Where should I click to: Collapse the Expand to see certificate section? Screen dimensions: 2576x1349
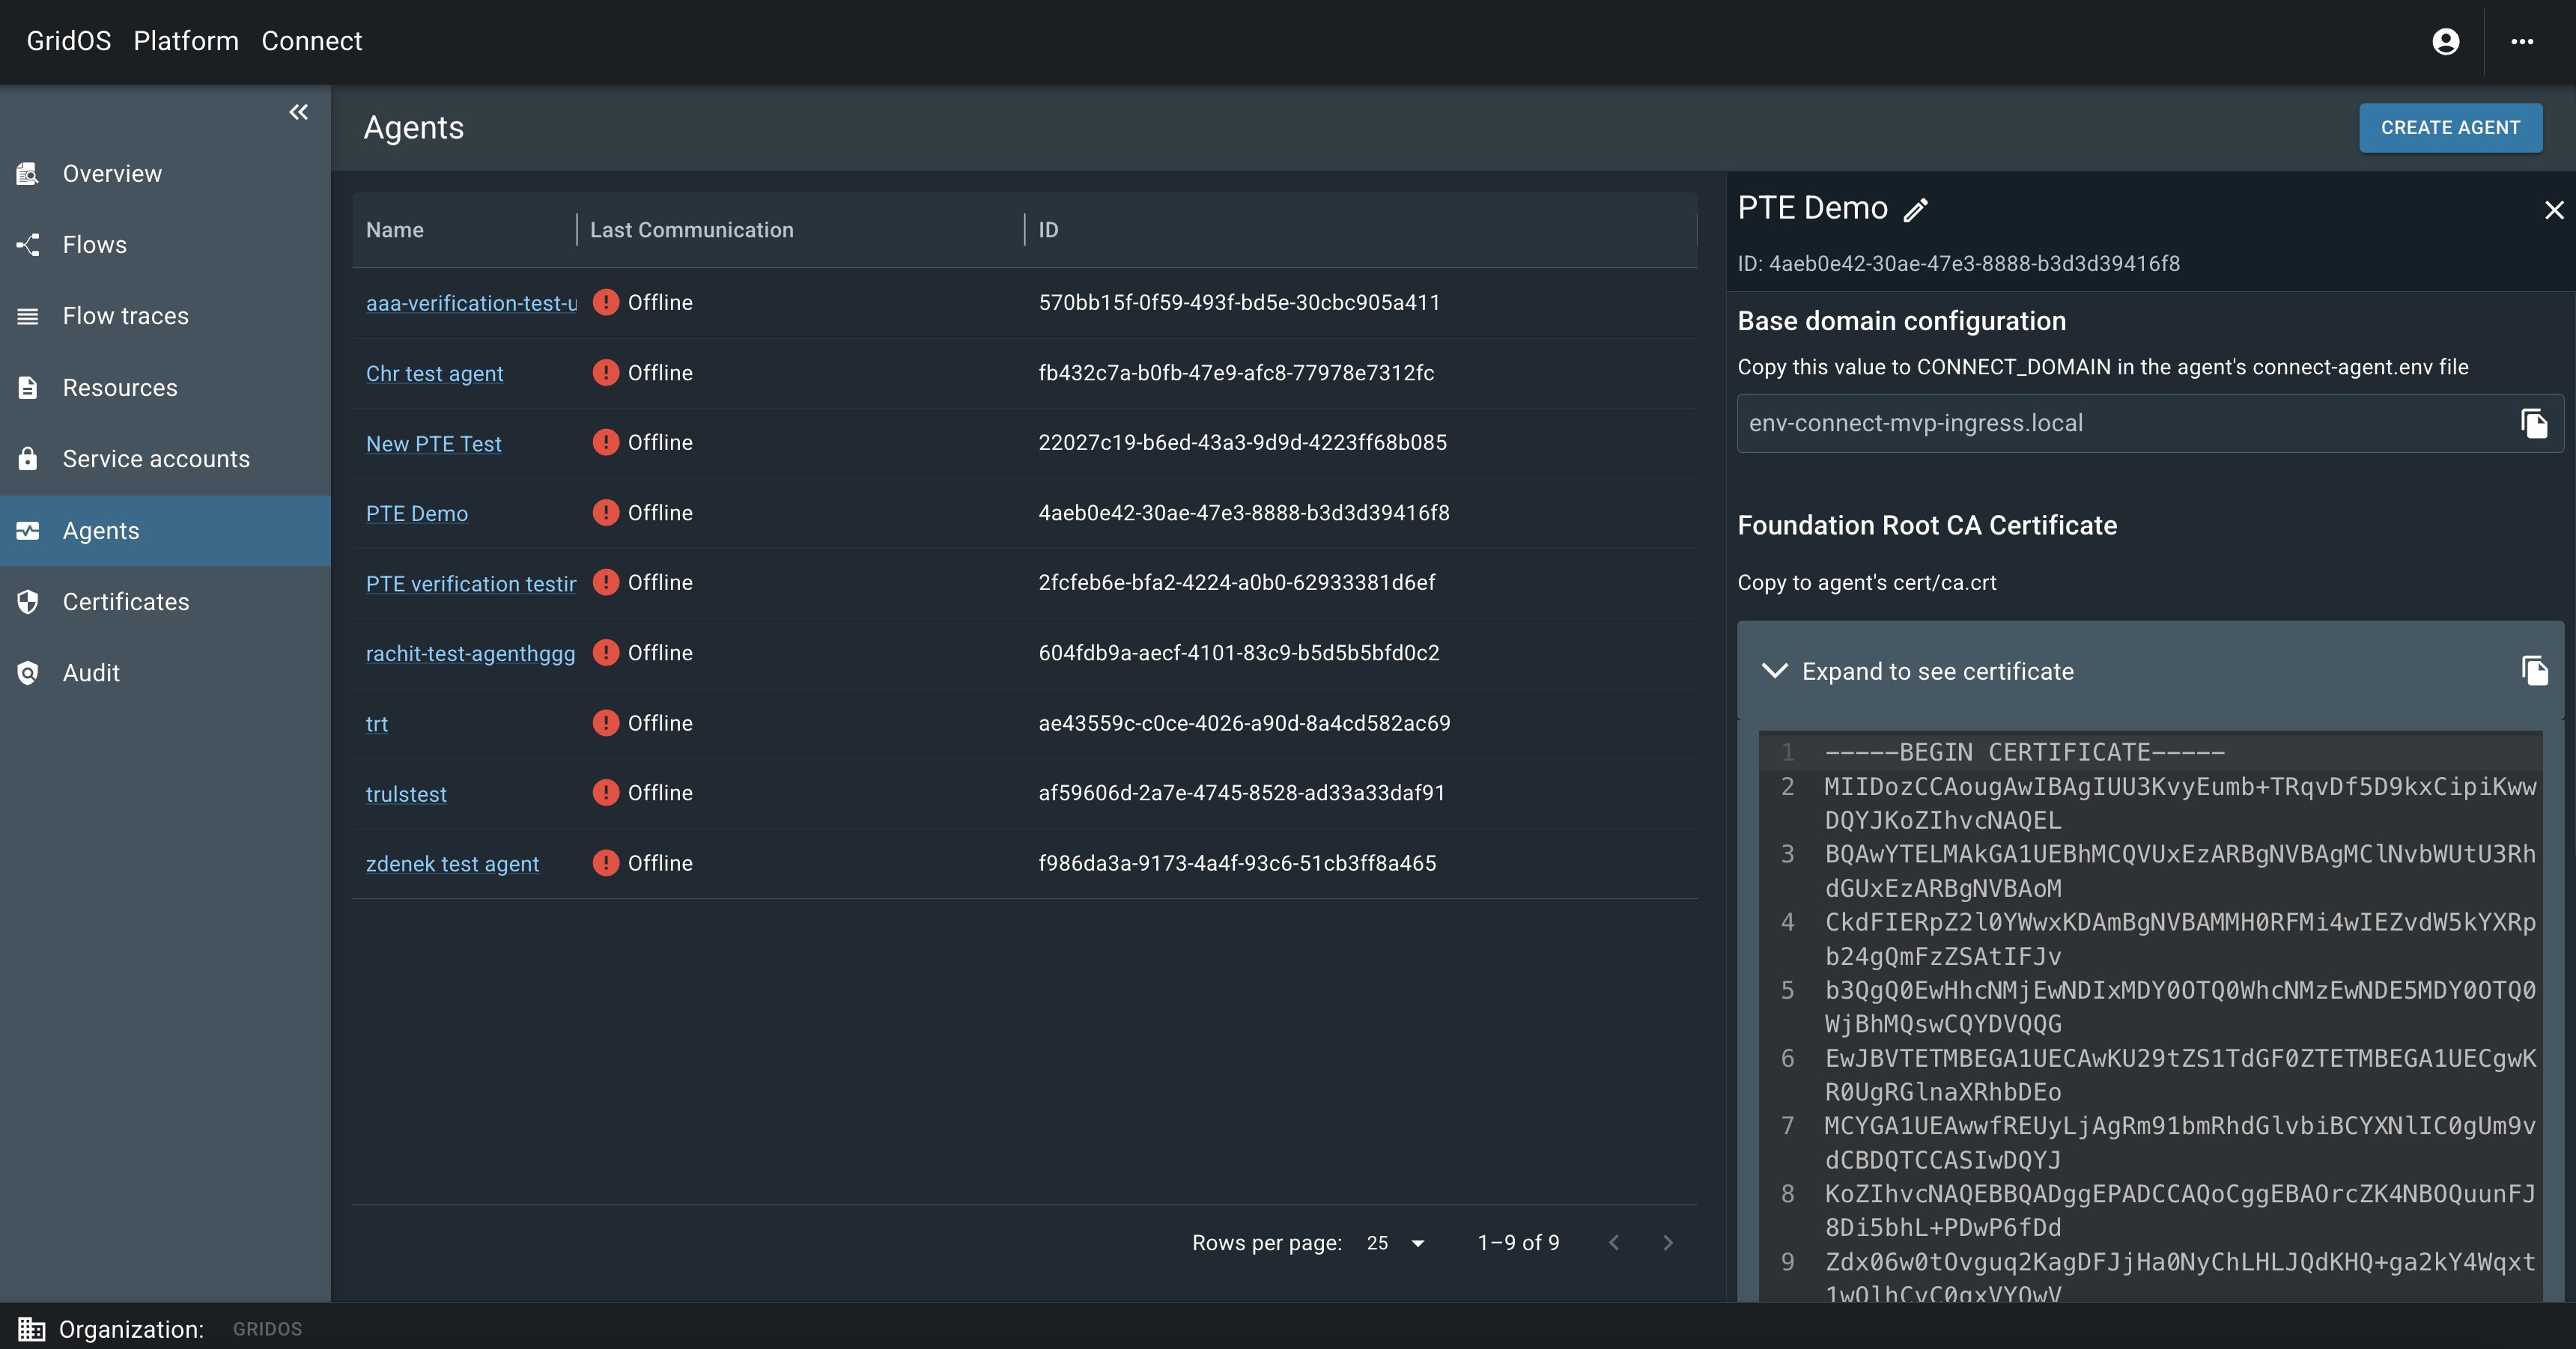tap(1774, 671)
